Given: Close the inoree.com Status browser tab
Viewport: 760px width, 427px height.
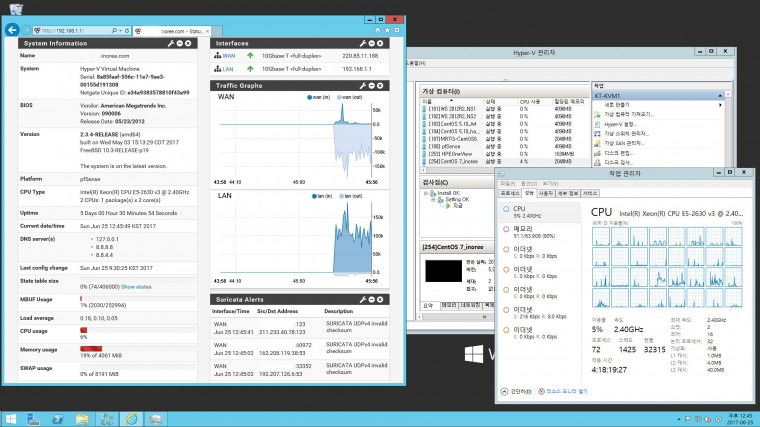Looking at the screenshot, I should (x=207, y=31).
